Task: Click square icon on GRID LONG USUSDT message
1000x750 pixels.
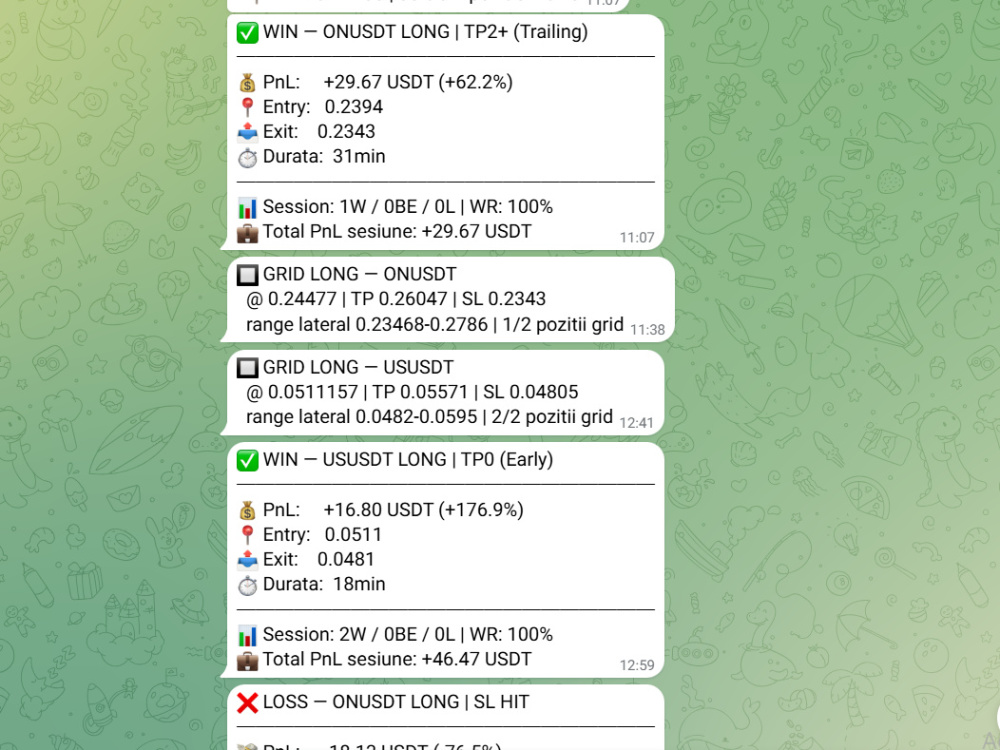Action: point(247,368)
